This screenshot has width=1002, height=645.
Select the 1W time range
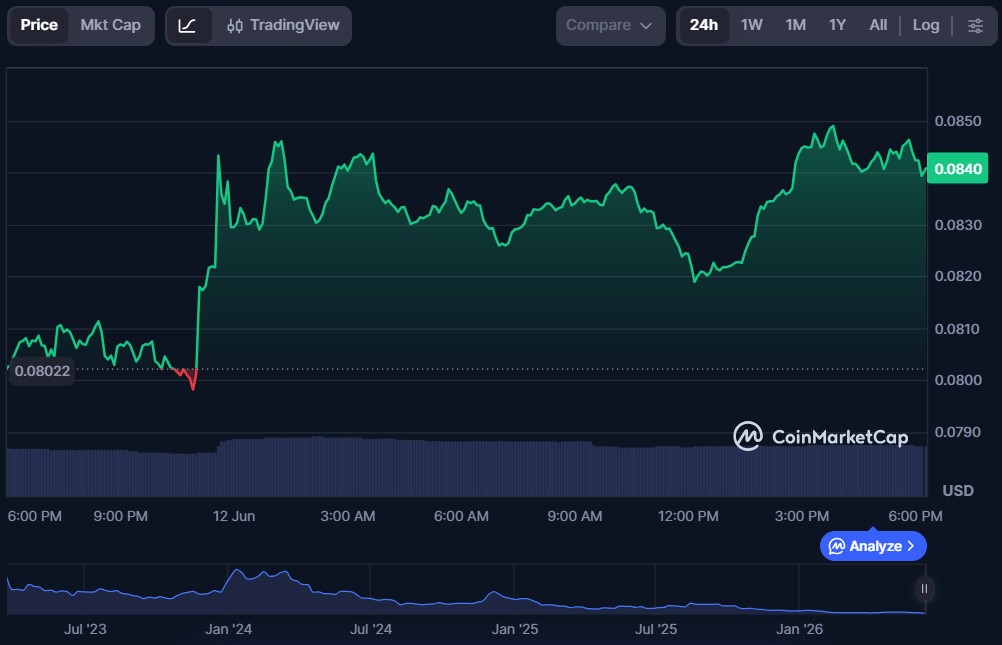(x=752, y=25)
